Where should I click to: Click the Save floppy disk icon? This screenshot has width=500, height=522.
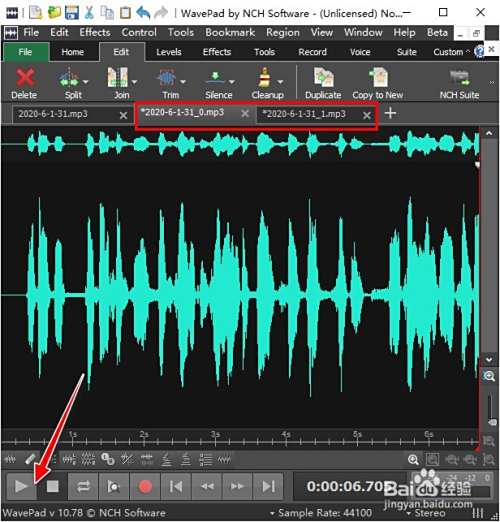tap(72, 13)
